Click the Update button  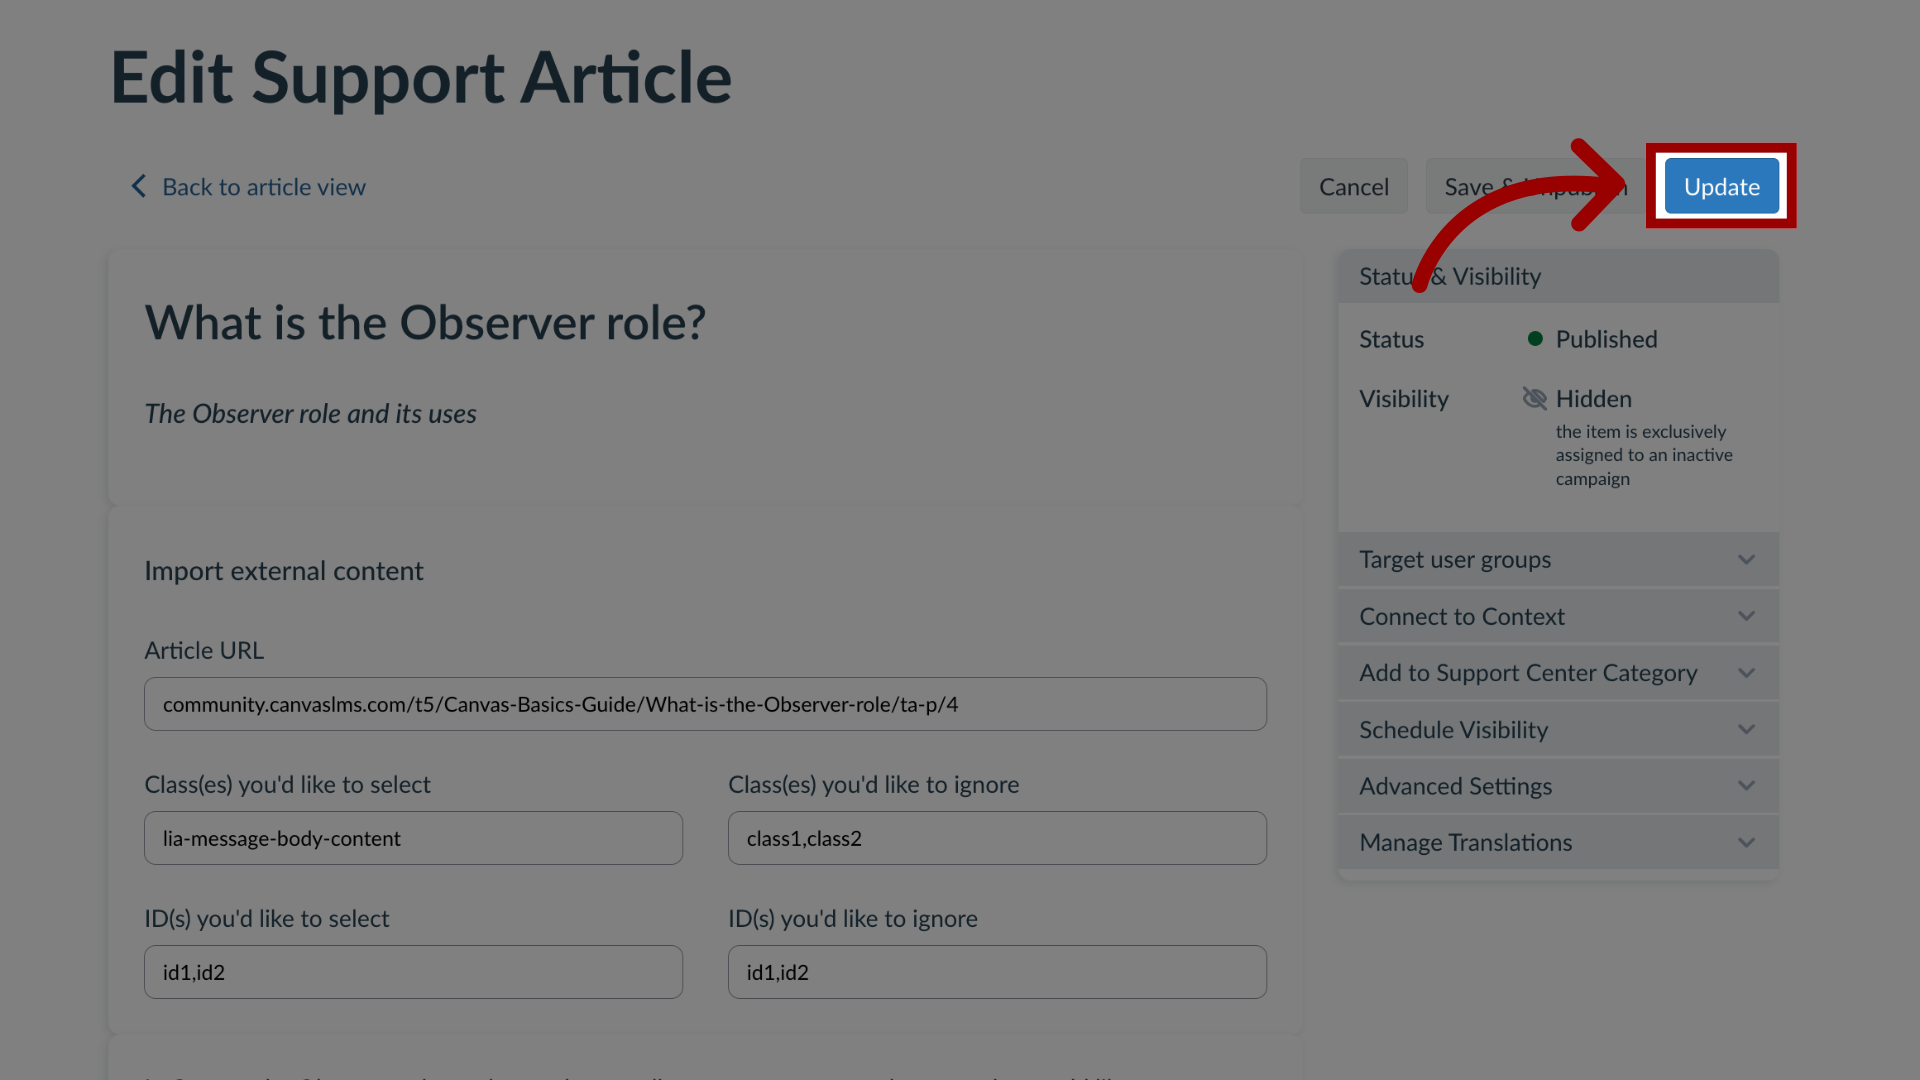[x=1721, y=186]
